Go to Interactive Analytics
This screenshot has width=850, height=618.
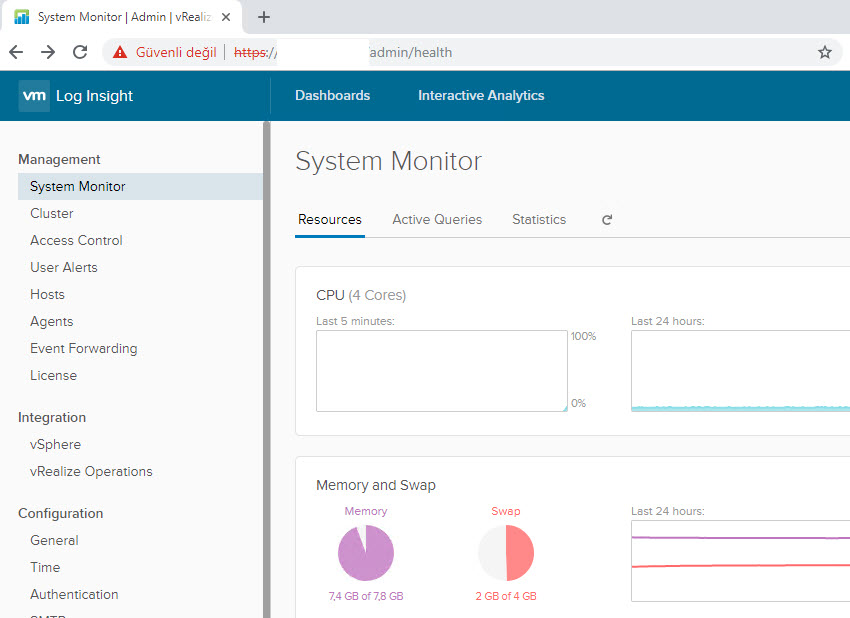481,96
